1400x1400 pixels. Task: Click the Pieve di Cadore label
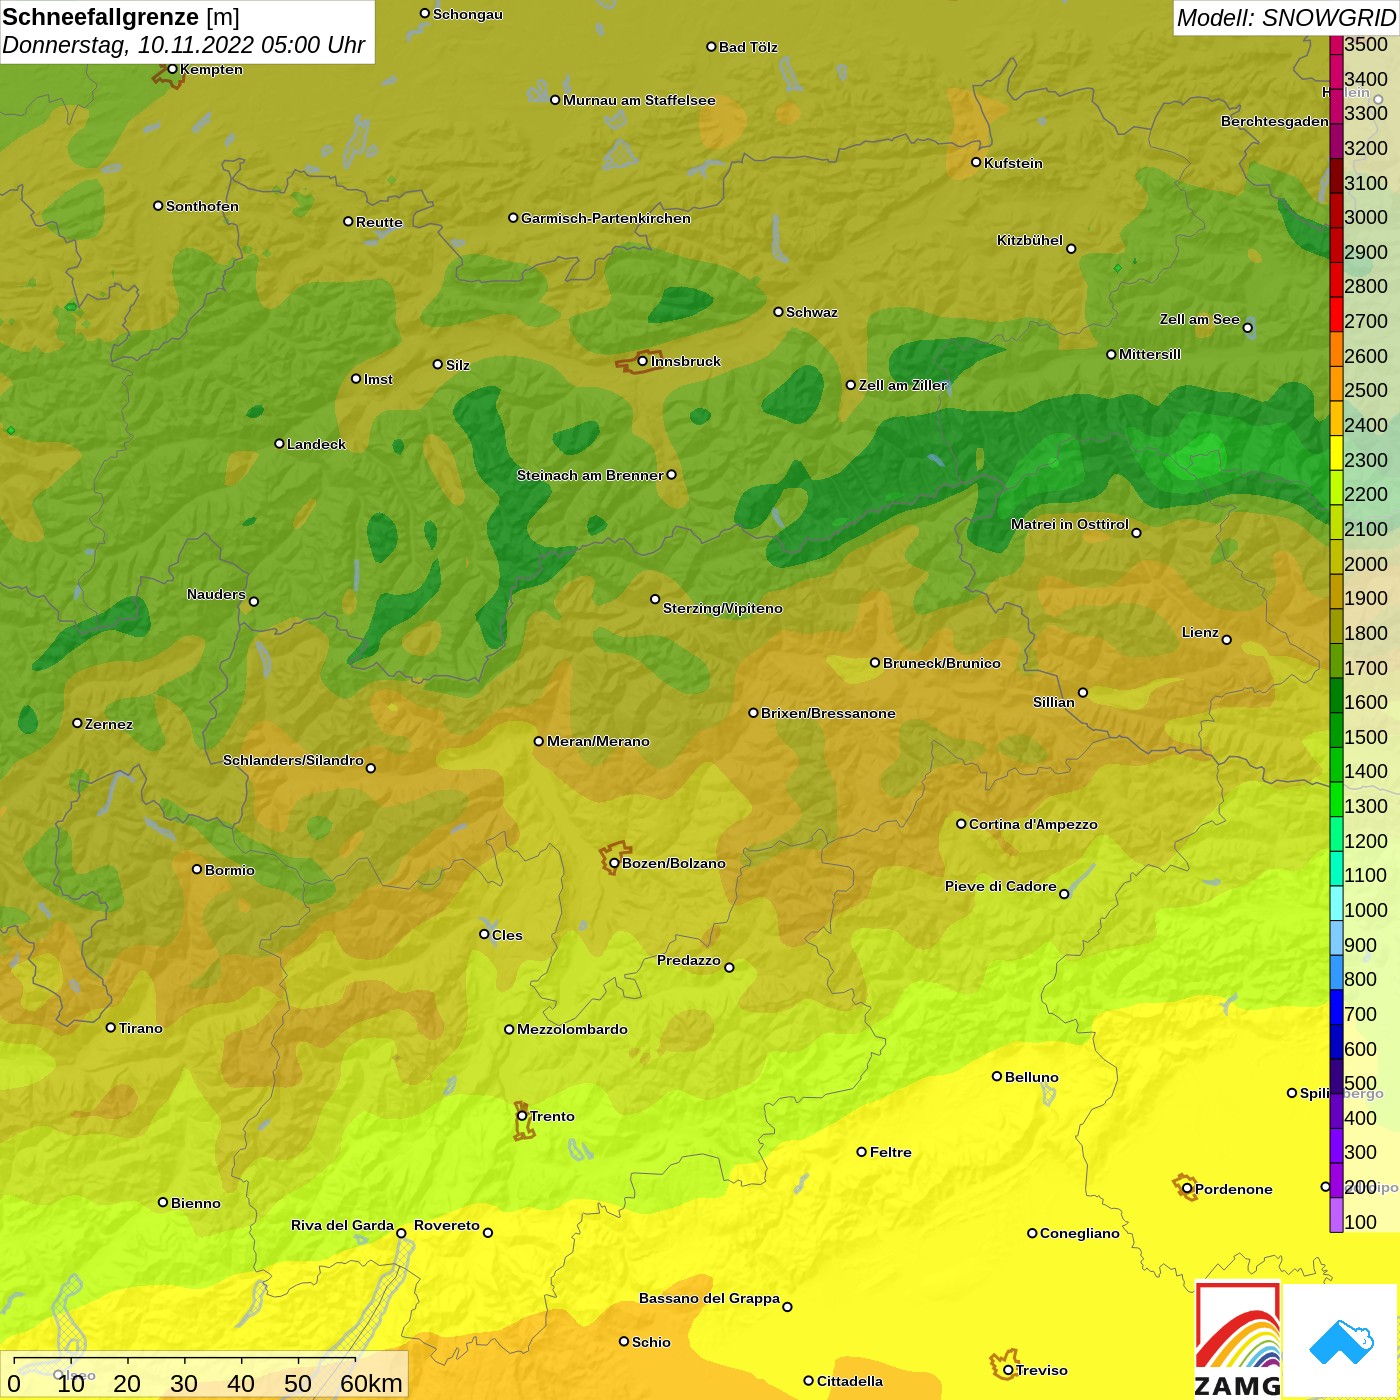click(x=1001, y=886)
